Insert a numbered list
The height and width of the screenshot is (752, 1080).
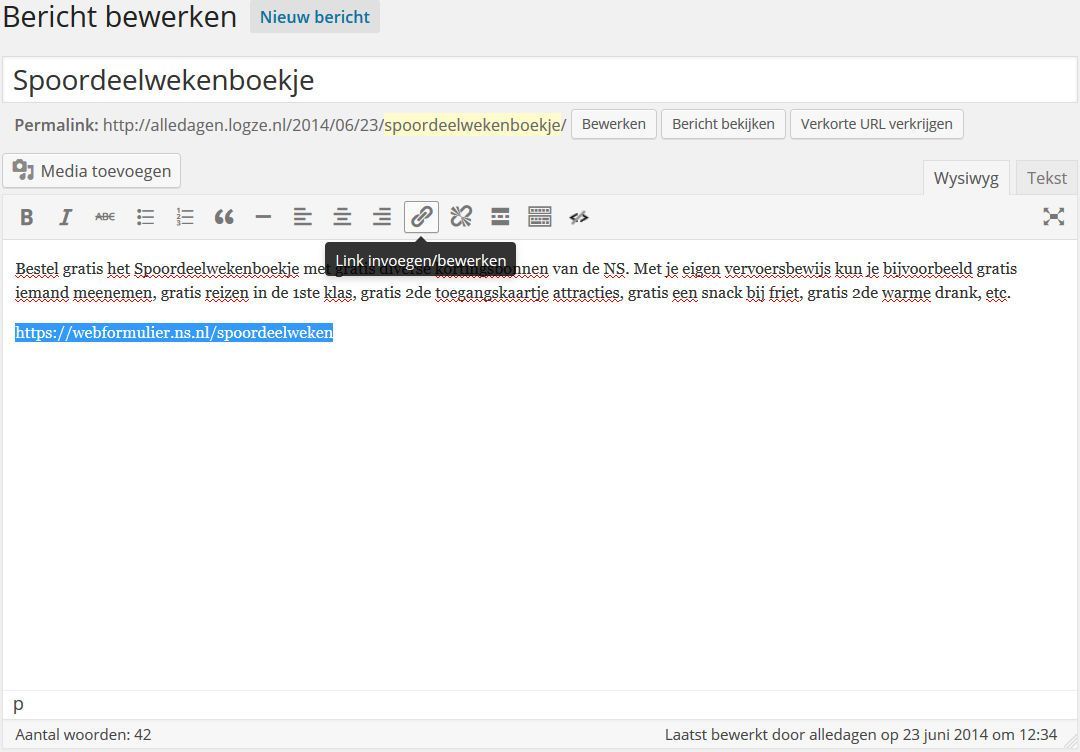[185, 217]
